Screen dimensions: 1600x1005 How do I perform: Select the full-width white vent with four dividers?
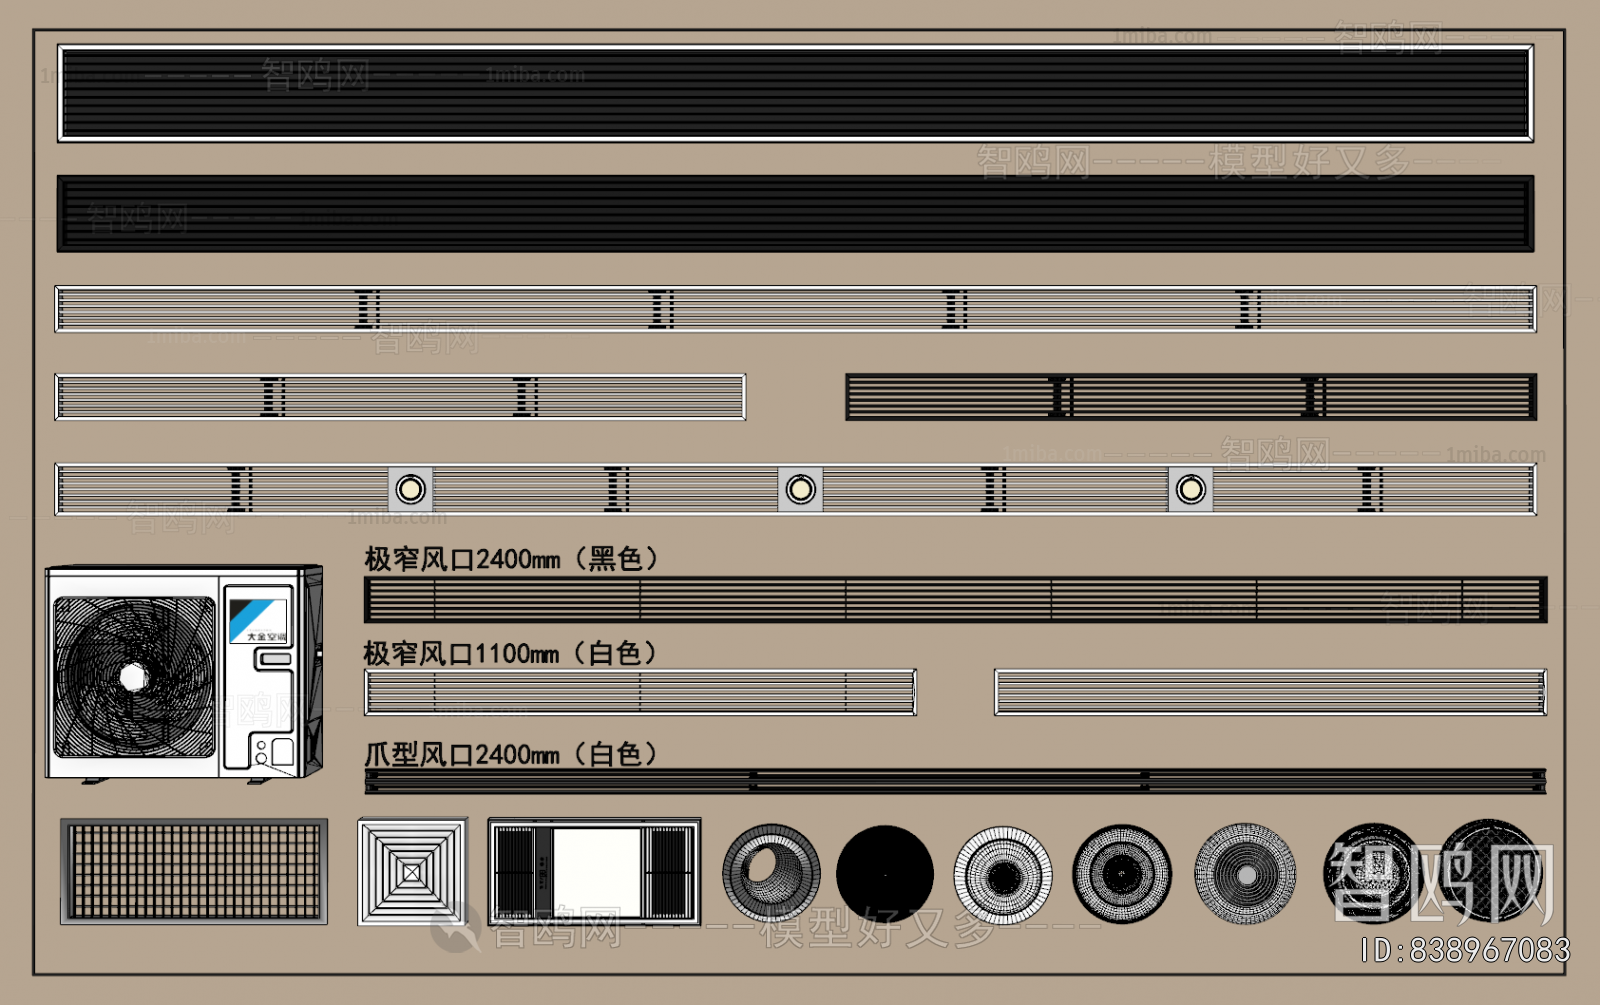click(795, 309)
